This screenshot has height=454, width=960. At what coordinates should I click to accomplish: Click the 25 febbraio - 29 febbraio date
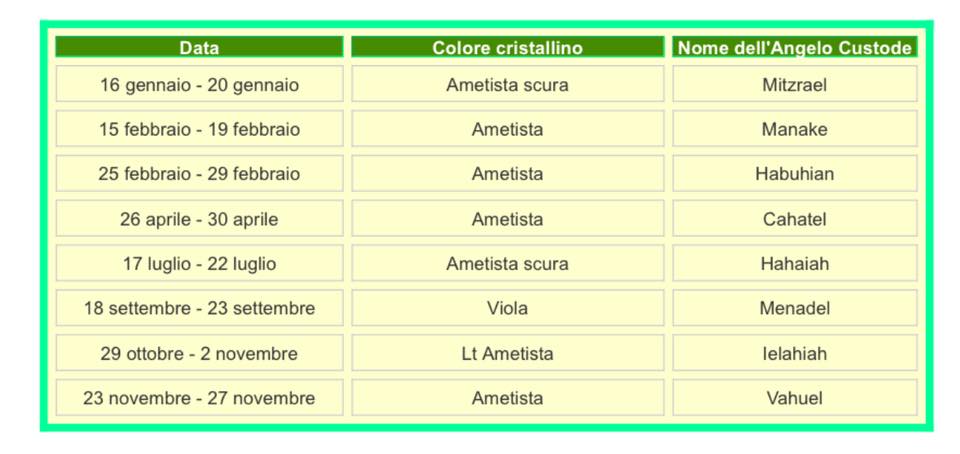199,174
